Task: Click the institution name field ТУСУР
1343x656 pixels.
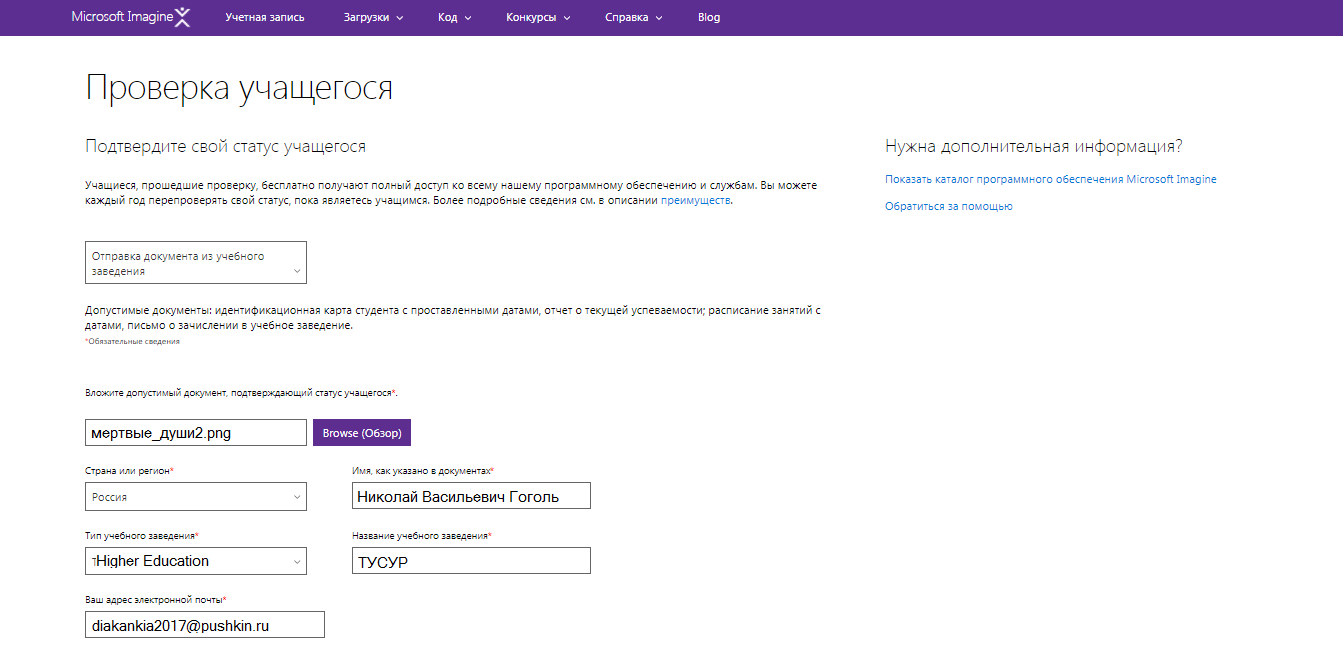Action: click(x=471, y=561)
